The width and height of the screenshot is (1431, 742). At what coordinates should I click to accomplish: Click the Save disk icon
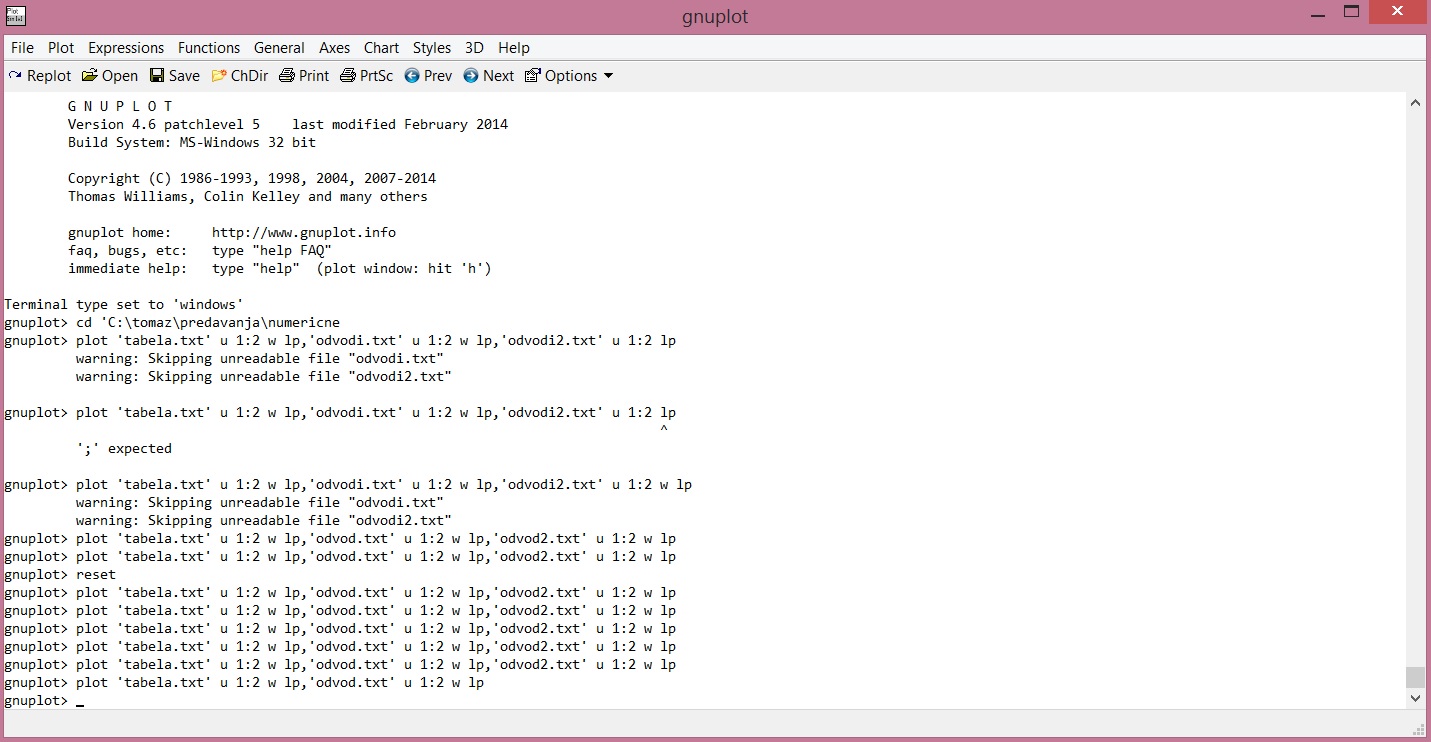157,76
